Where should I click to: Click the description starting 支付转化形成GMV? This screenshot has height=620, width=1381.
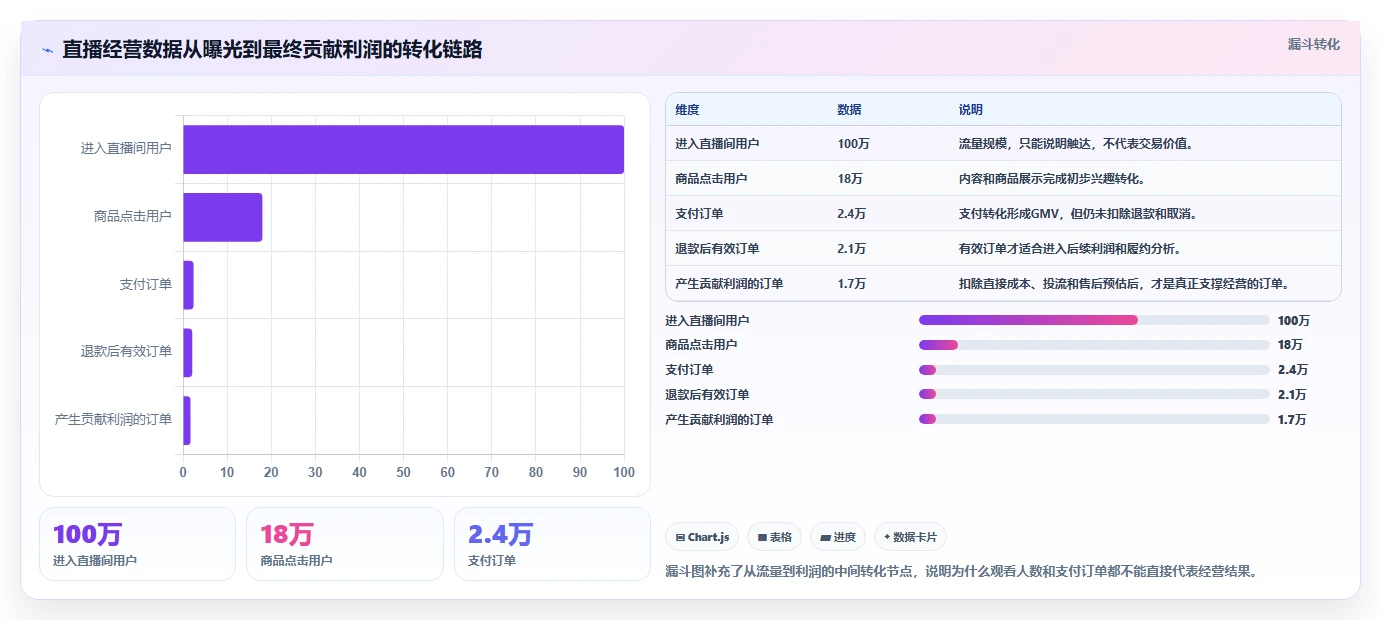click(x=1078, y=214)
